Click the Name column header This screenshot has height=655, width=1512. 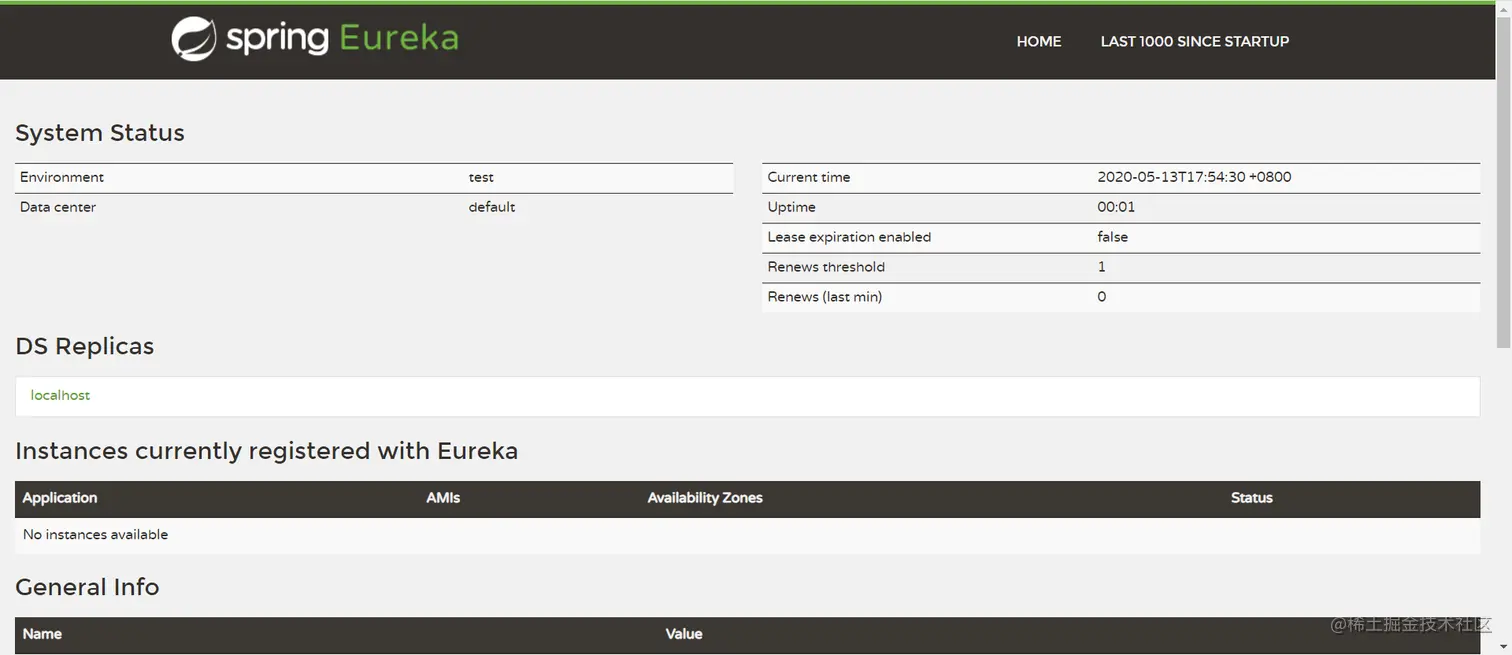point(42,634)
